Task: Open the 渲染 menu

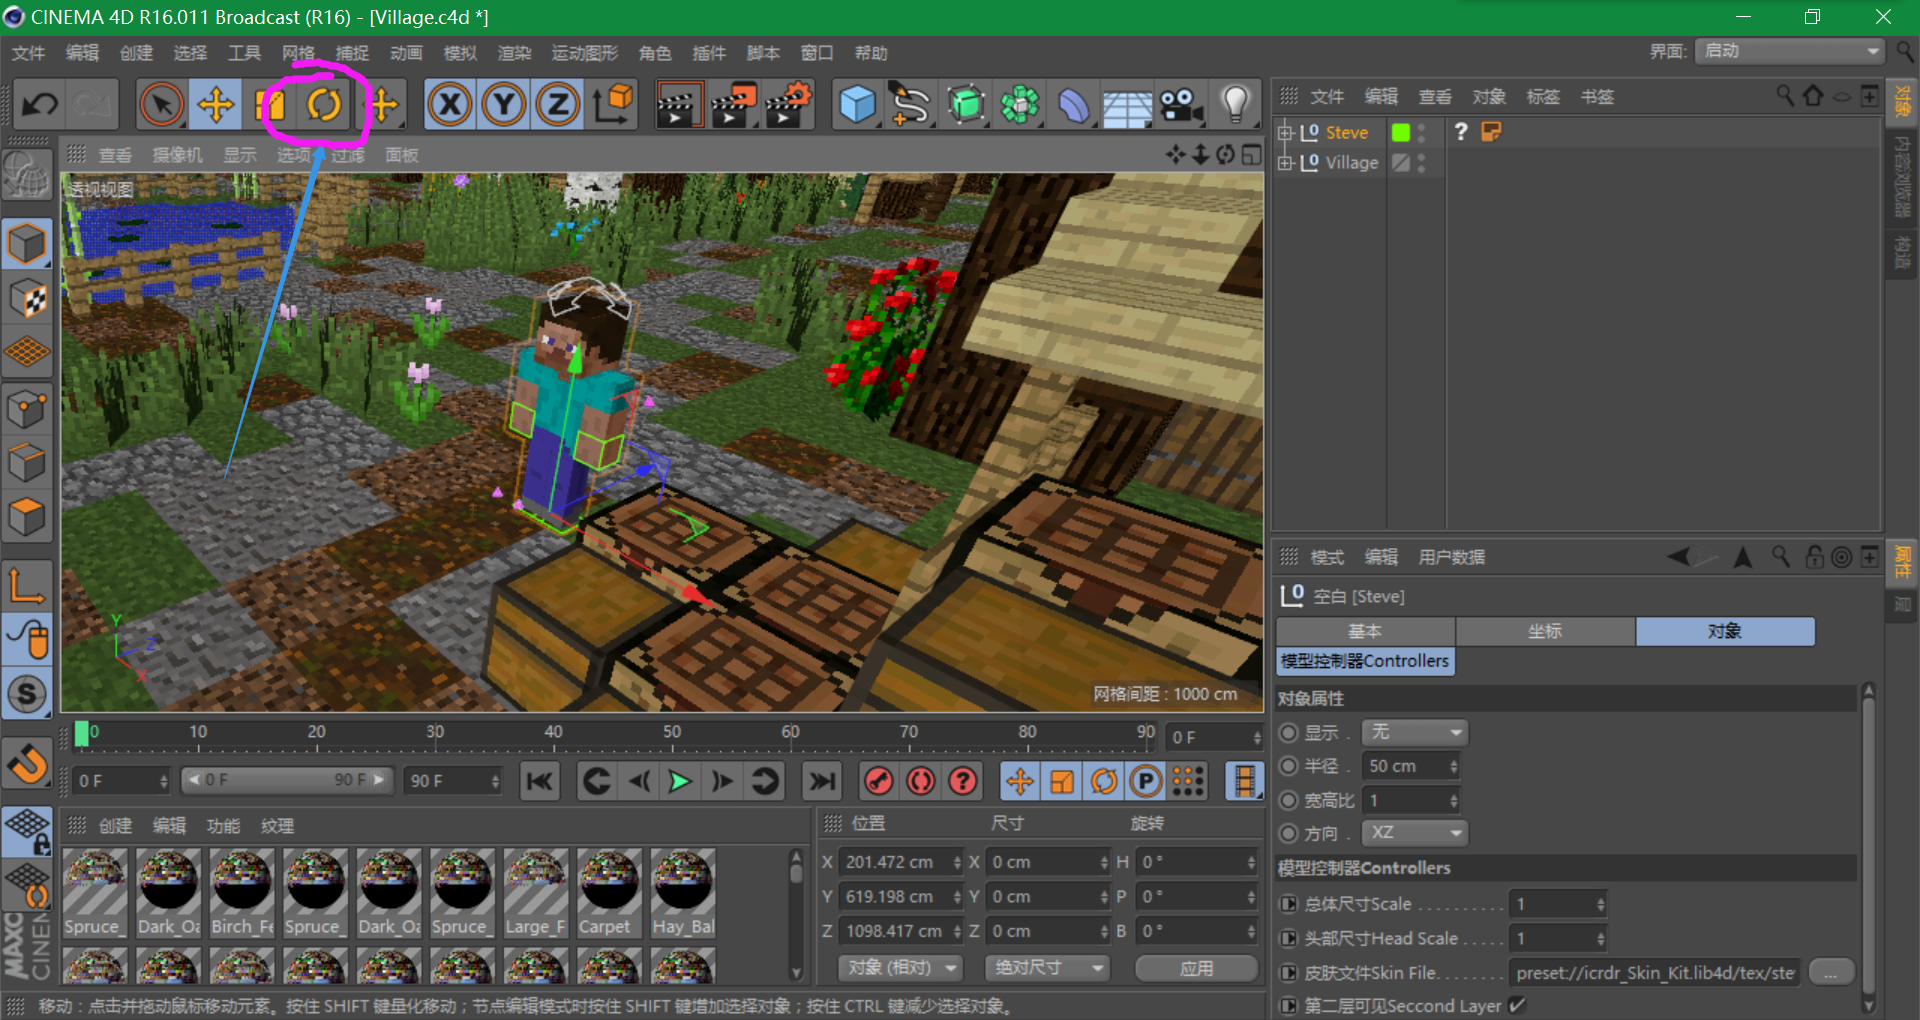Action: pyautogui.click(x=515, y=53)
